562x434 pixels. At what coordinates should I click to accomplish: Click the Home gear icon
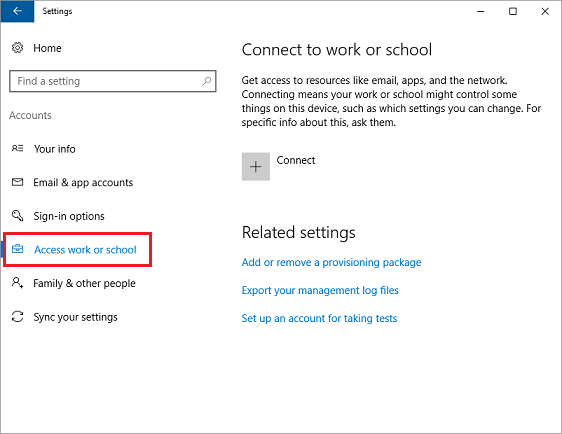[17, 48]
